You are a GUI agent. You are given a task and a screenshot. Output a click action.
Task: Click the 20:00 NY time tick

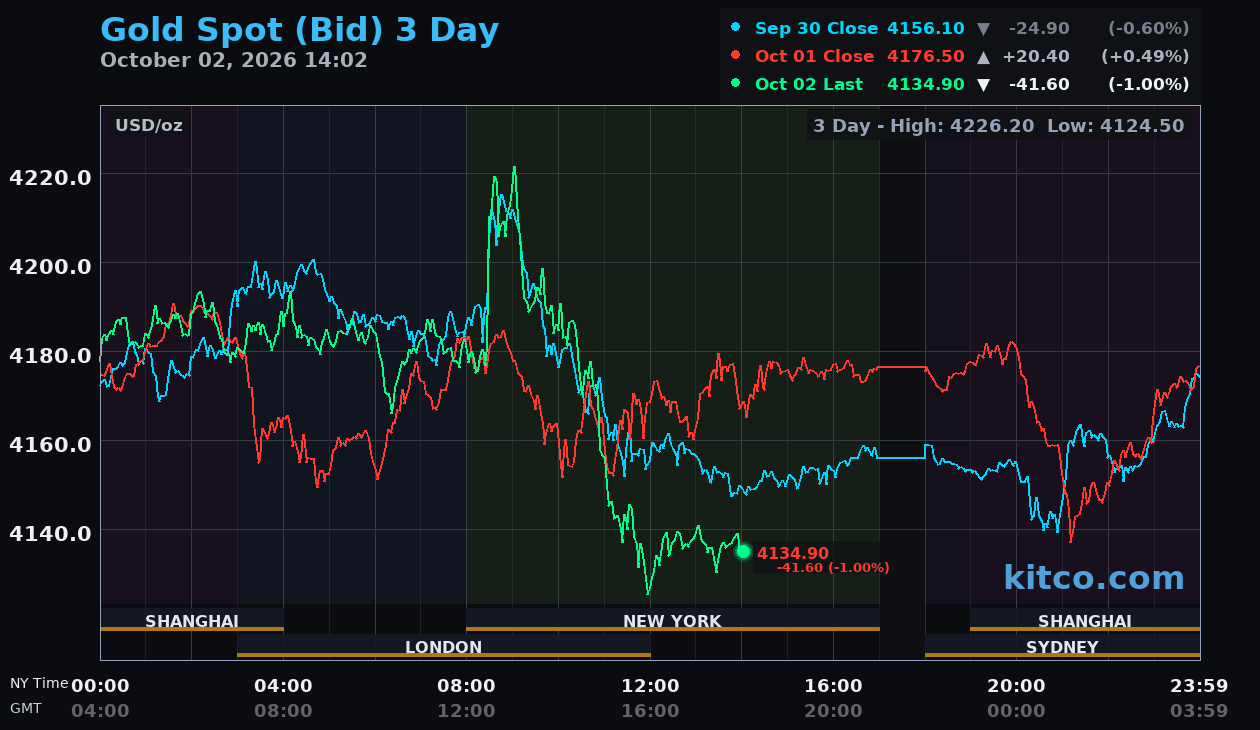(1016, 686)
